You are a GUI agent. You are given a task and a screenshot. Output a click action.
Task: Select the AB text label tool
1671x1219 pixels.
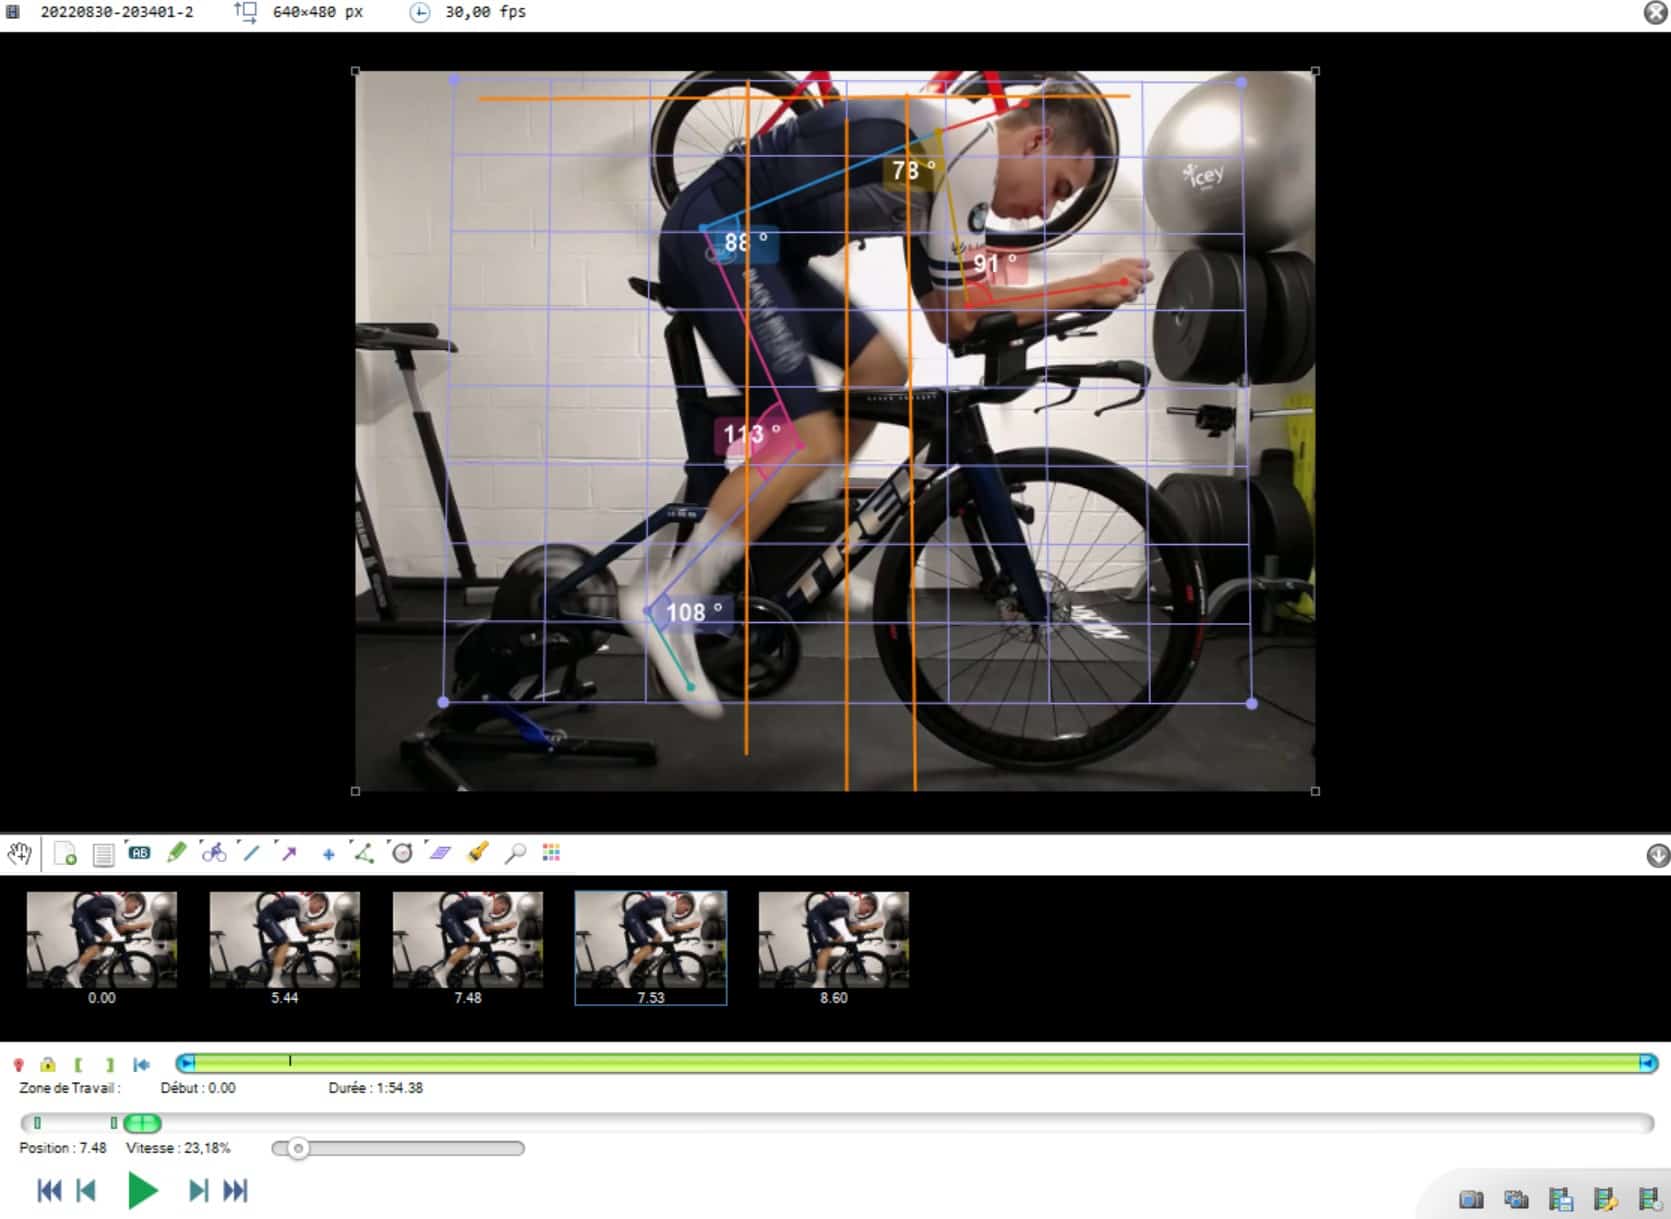coord(139,853)
